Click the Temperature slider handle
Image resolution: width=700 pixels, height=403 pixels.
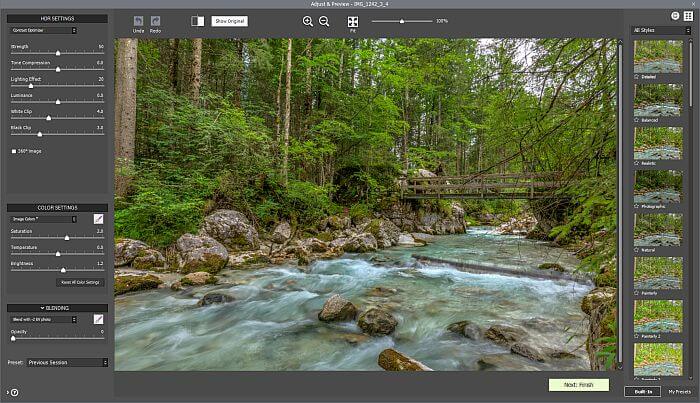coord(58,253)
